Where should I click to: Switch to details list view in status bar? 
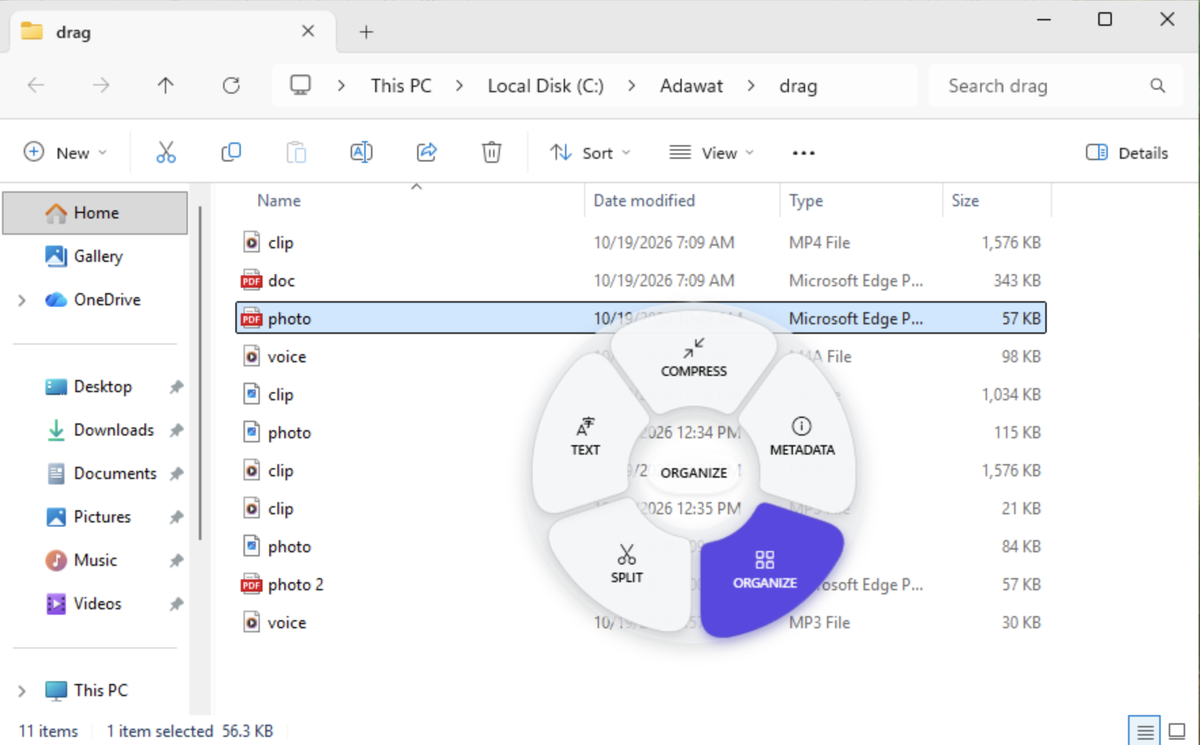[x=1146, y=731]
